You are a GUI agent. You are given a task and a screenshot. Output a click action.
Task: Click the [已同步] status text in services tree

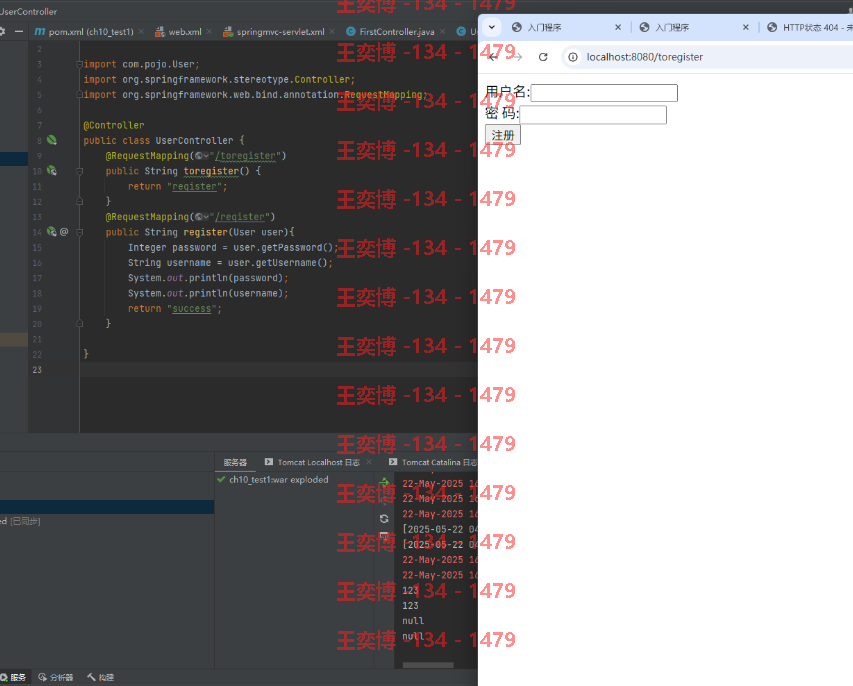pos(26,521)
